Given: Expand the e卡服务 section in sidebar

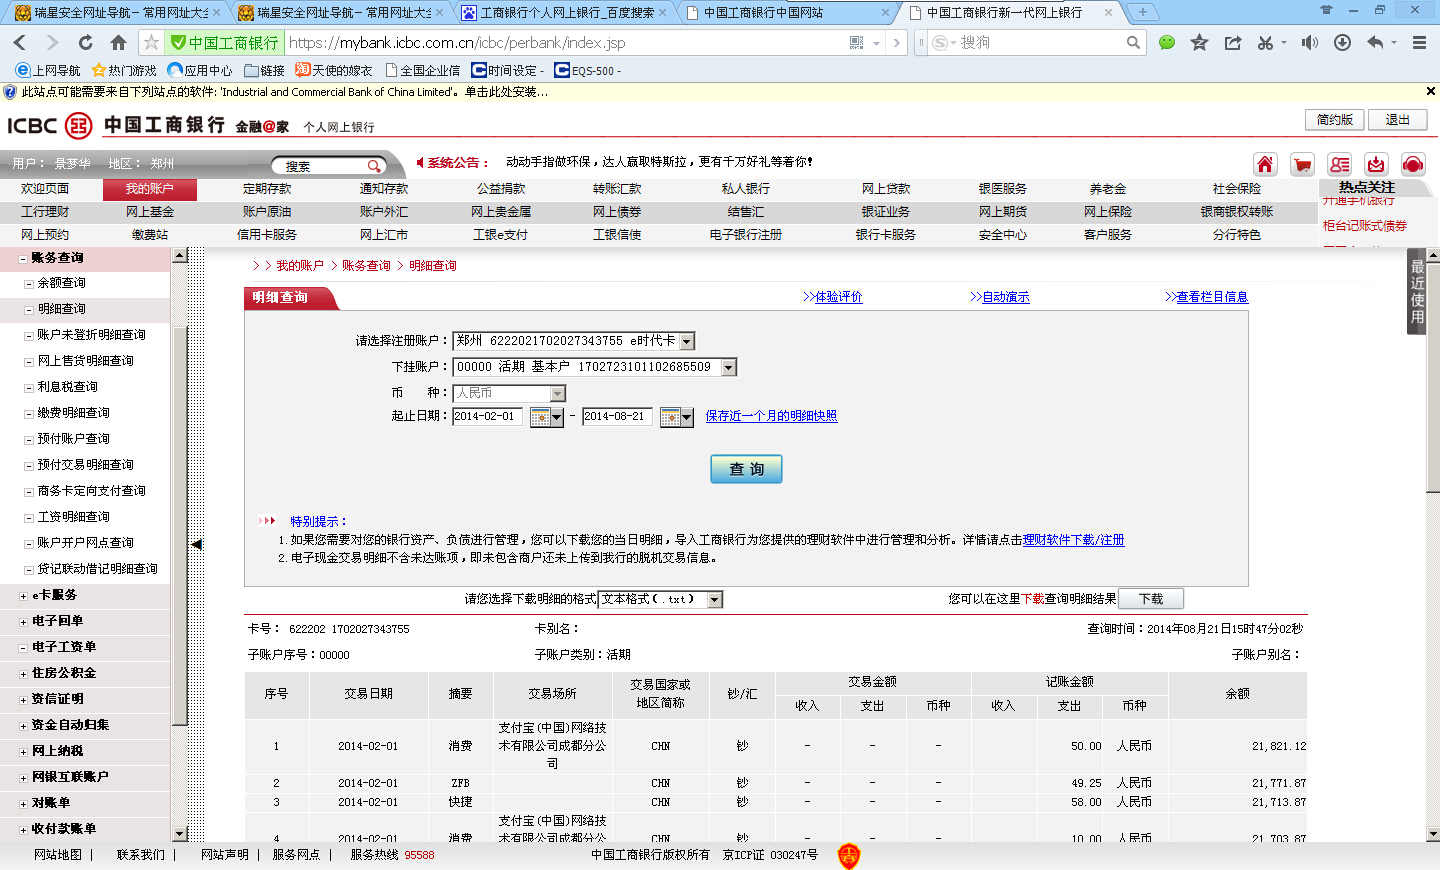Looking at the screenshot, I should click(x=23, y=596).
